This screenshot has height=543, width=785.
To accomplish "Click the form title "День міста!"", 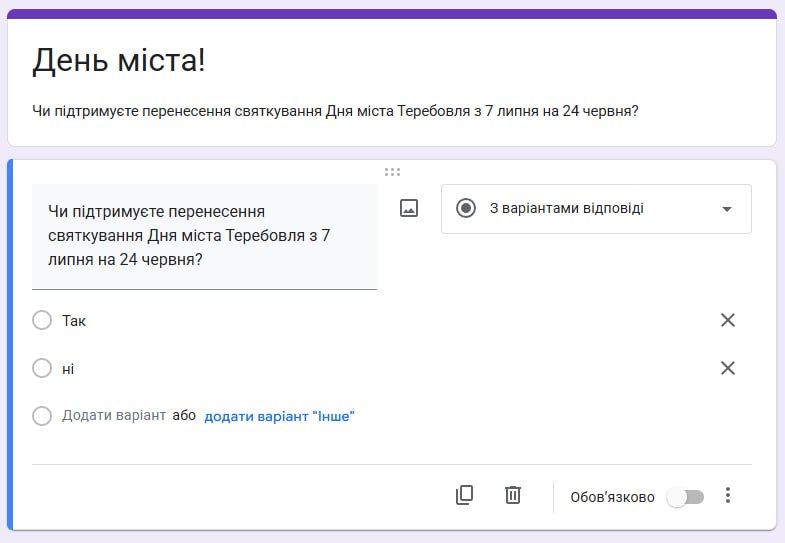I will pyautogui.click(x=119, y=61).
